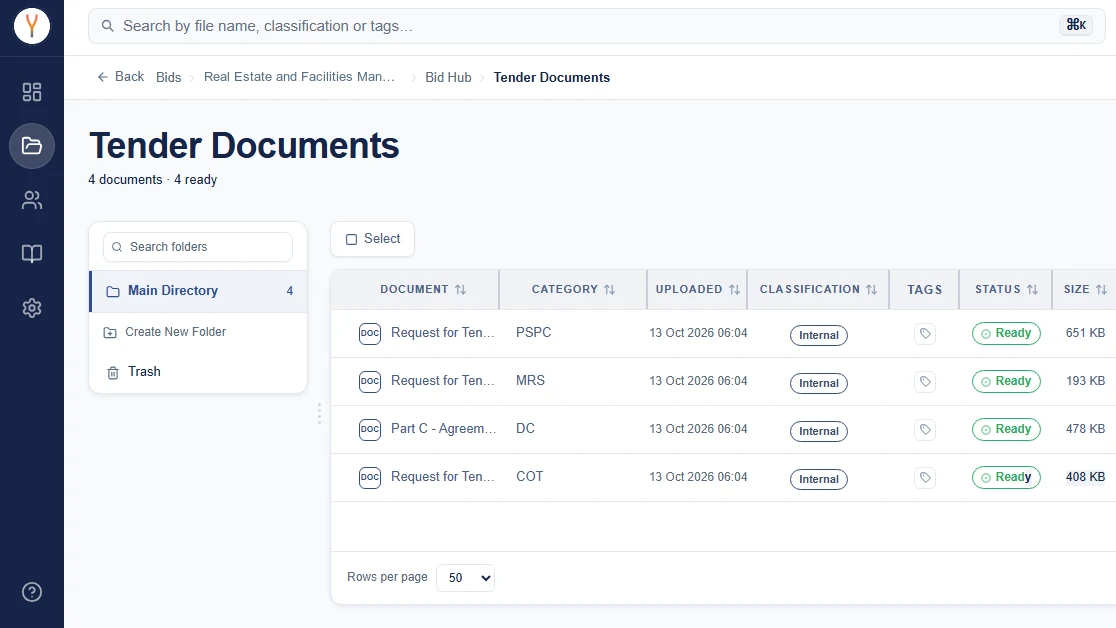Click the tag icon in COT row
The image size is (1116, 628).
(925, 478)
